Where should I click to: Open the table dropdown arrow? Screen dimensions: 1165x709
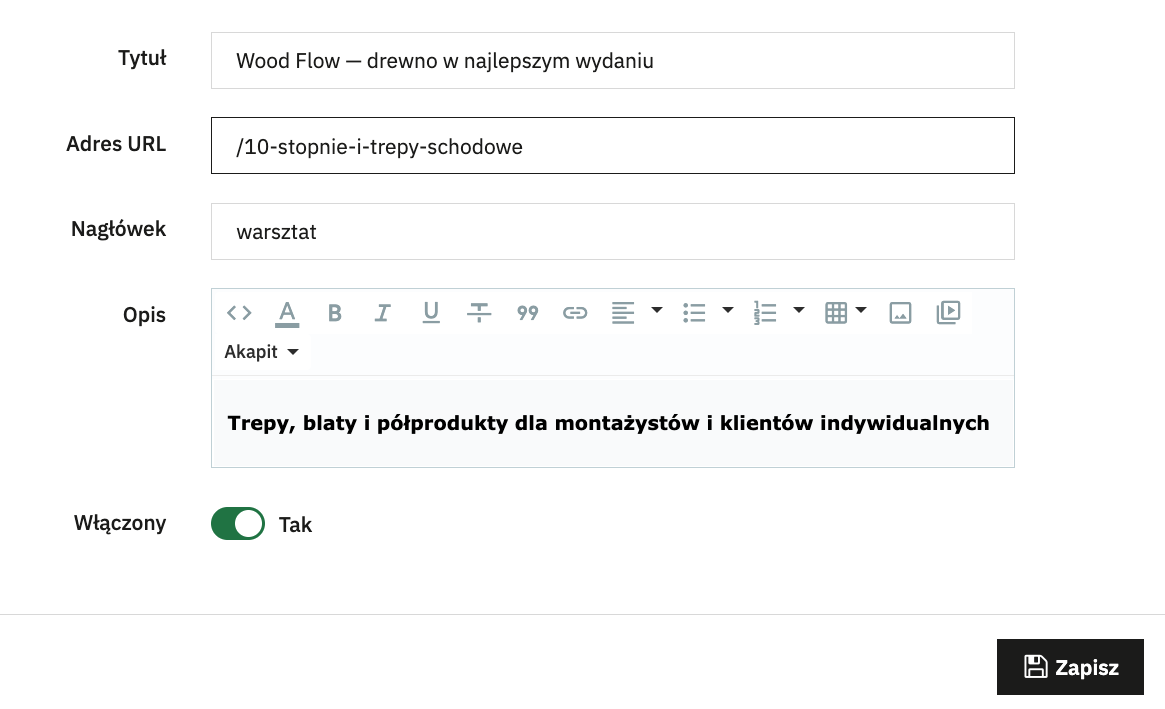(861, 310)
